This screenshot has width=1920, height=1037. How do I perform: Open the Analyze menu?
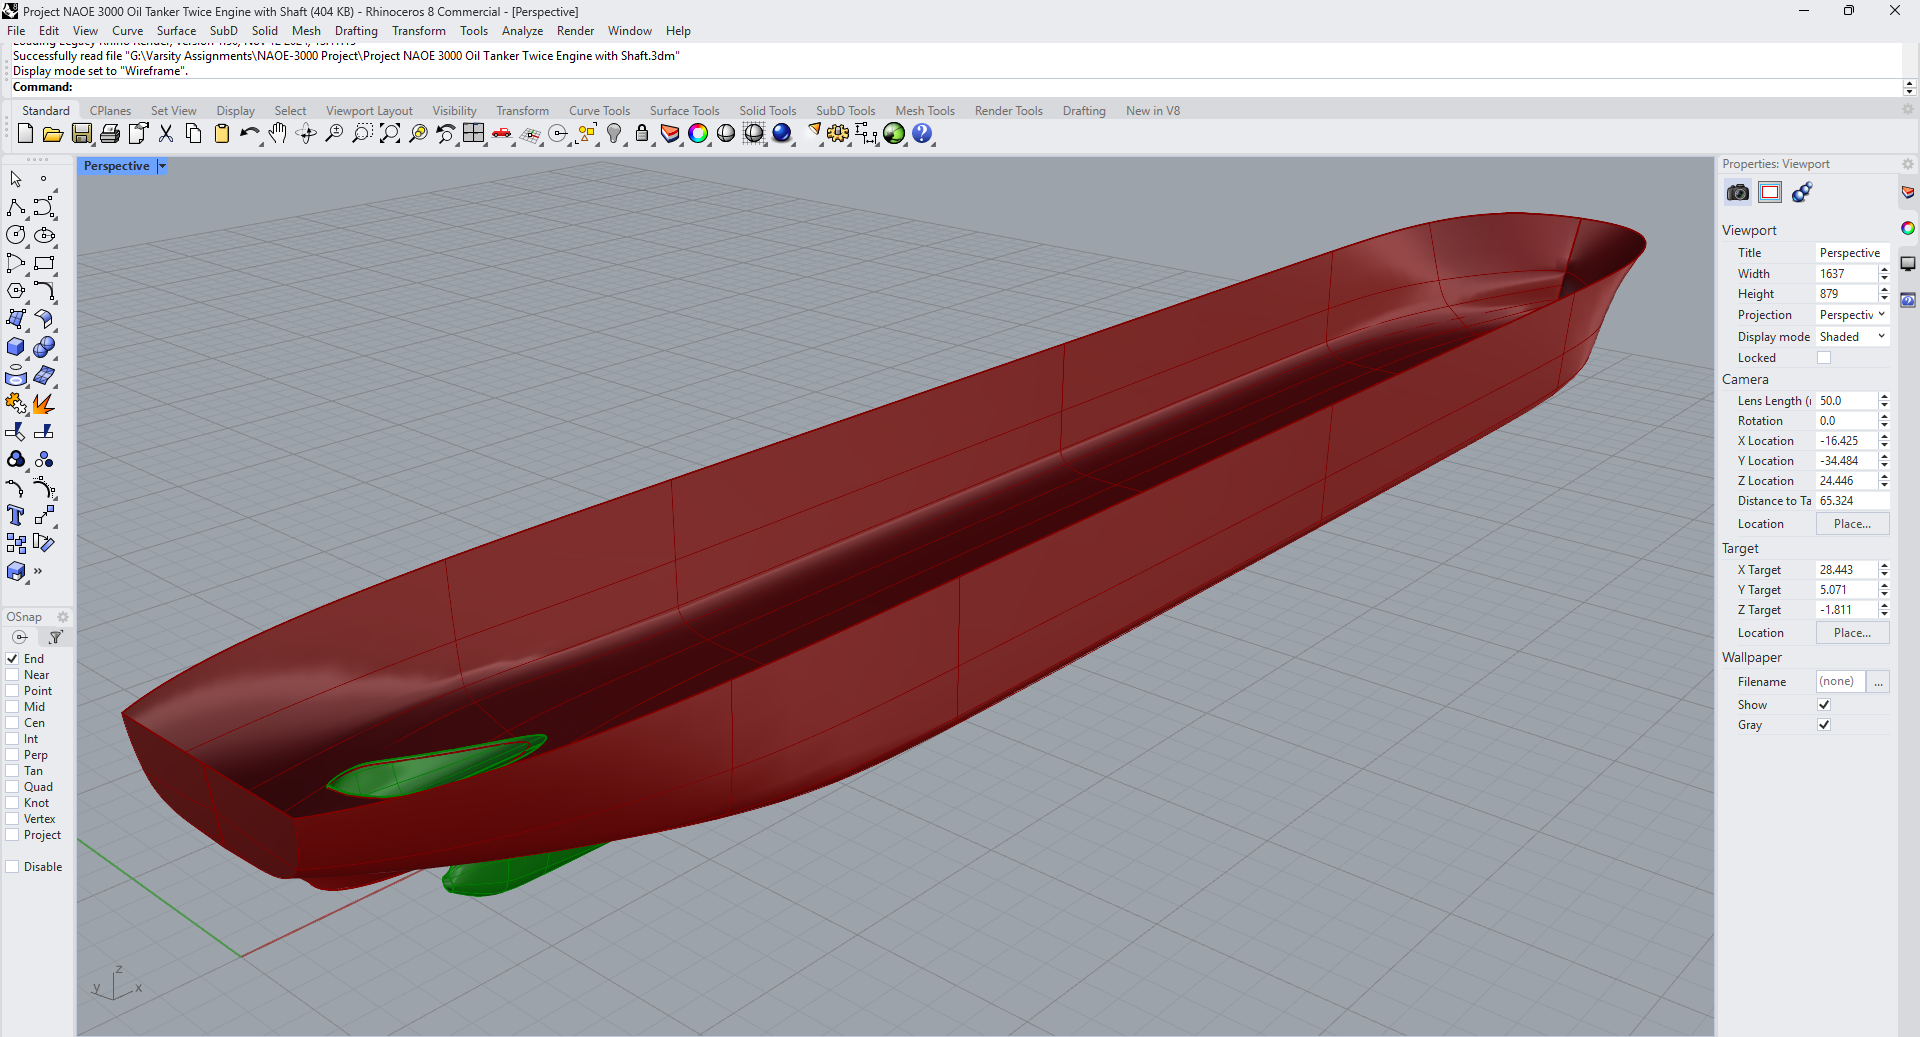(522, 31)
